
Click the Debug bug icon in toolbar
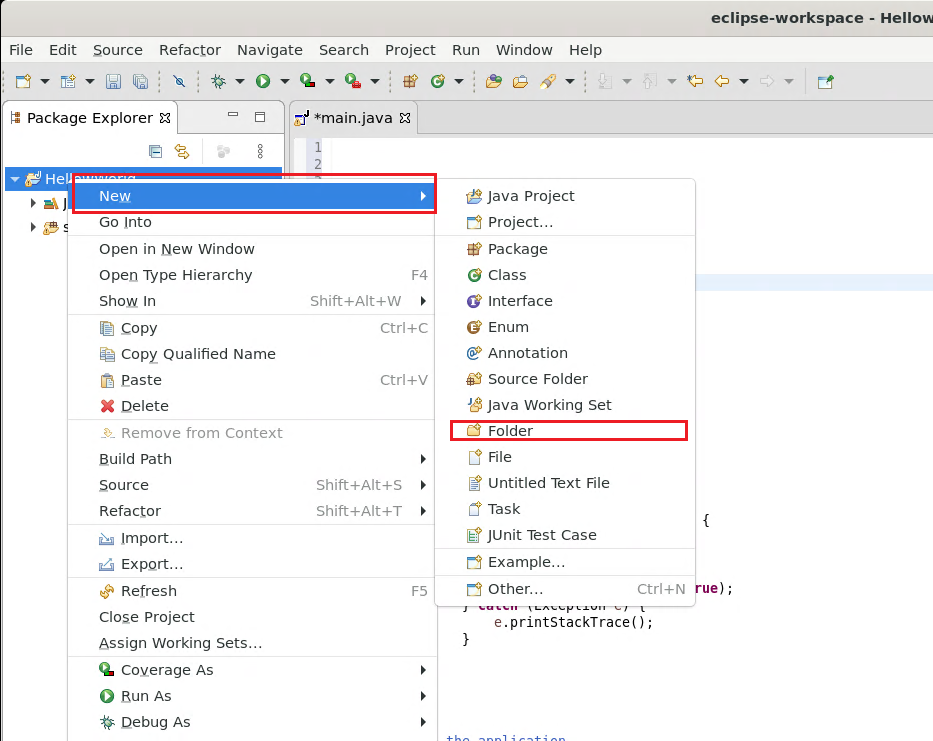pyautogui.click(x=218, y=81)
